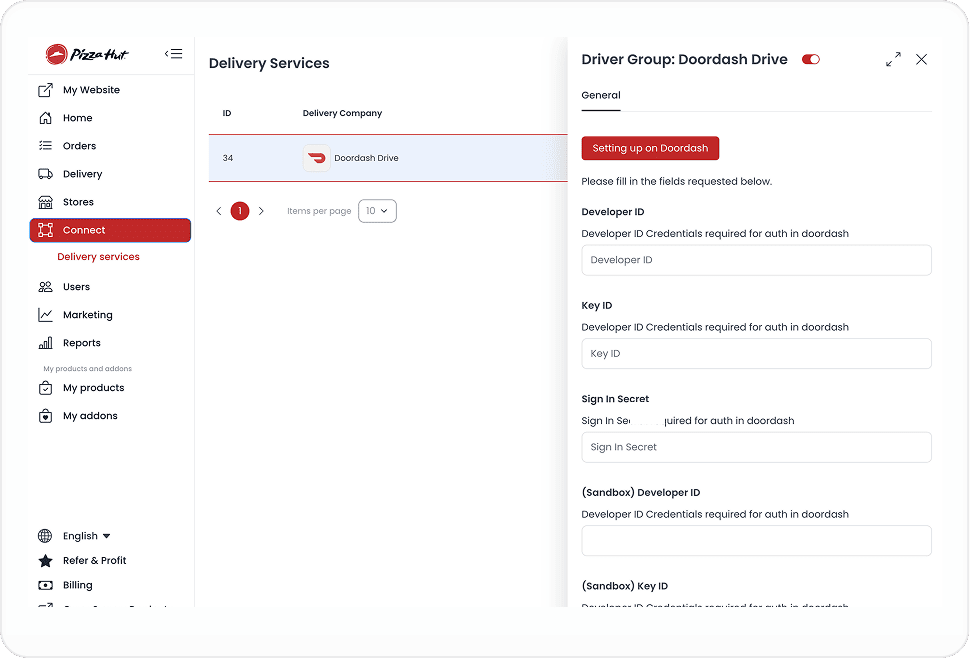Click the Billing money icon

[x=45, y=585]
